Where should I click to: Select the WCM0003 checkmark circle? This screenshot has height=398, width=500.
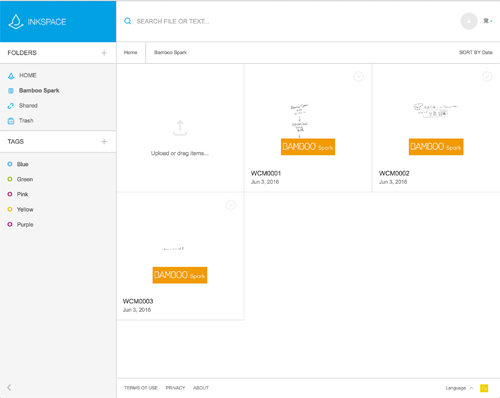(x=231, y=205)
